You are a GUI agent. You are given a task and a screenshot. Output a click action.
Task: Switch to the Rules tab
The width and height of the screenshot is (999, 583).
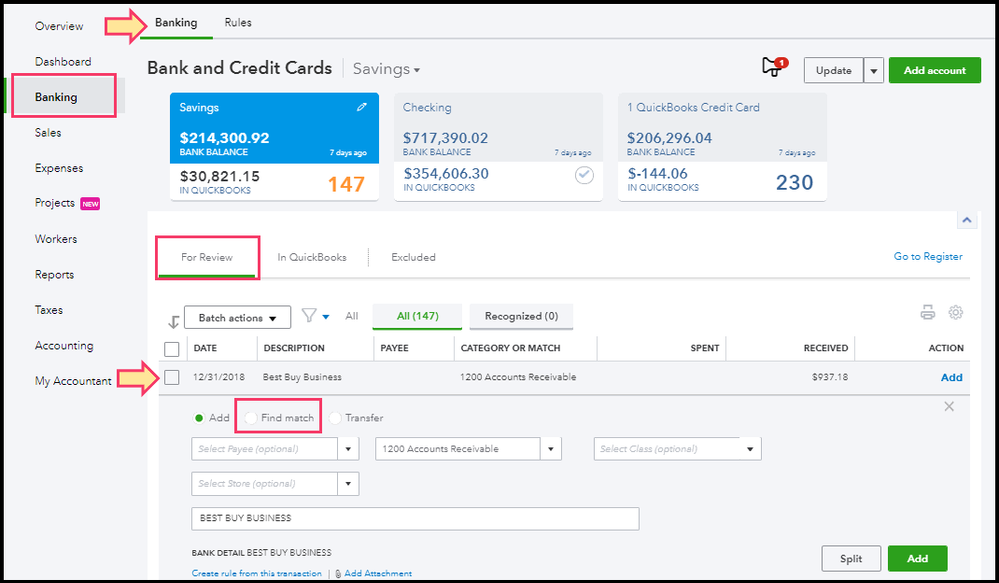(x=238, y=22)
